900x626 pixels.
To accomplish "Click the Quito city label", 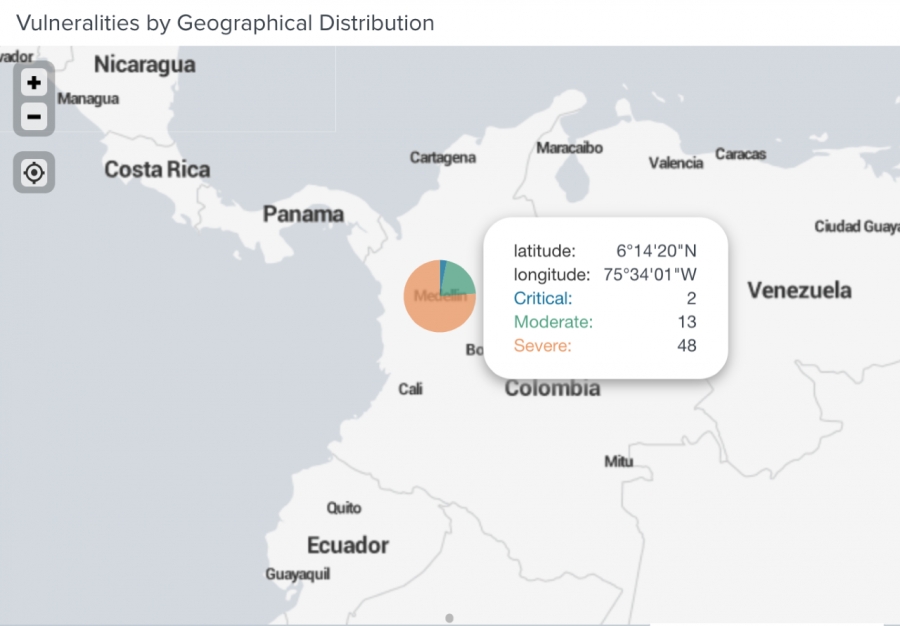I will [344, 509].
